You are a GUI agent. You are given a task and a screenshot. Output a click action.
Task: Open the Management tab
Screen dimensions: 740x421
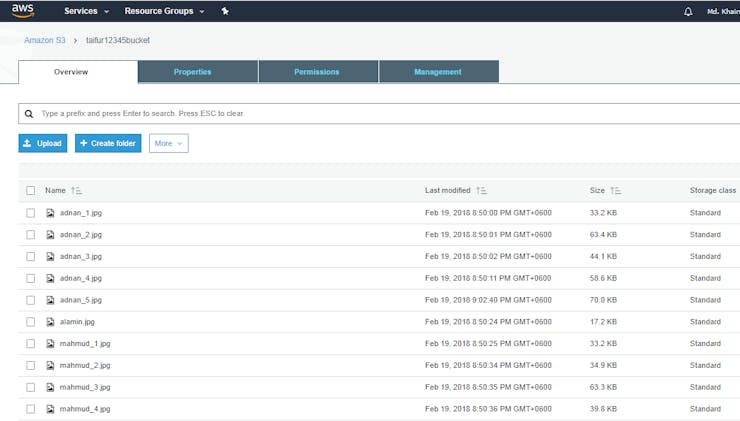click(x=438, y=72)
